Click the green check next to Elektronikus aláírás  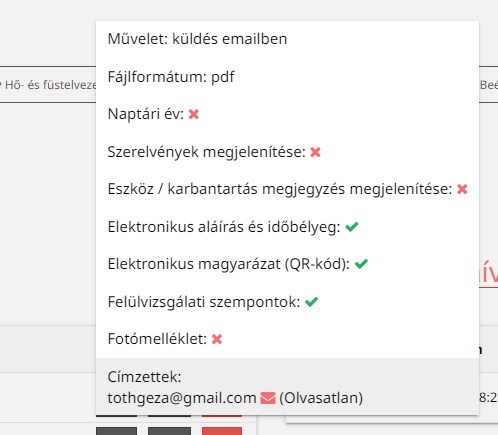tap(352, 227)
